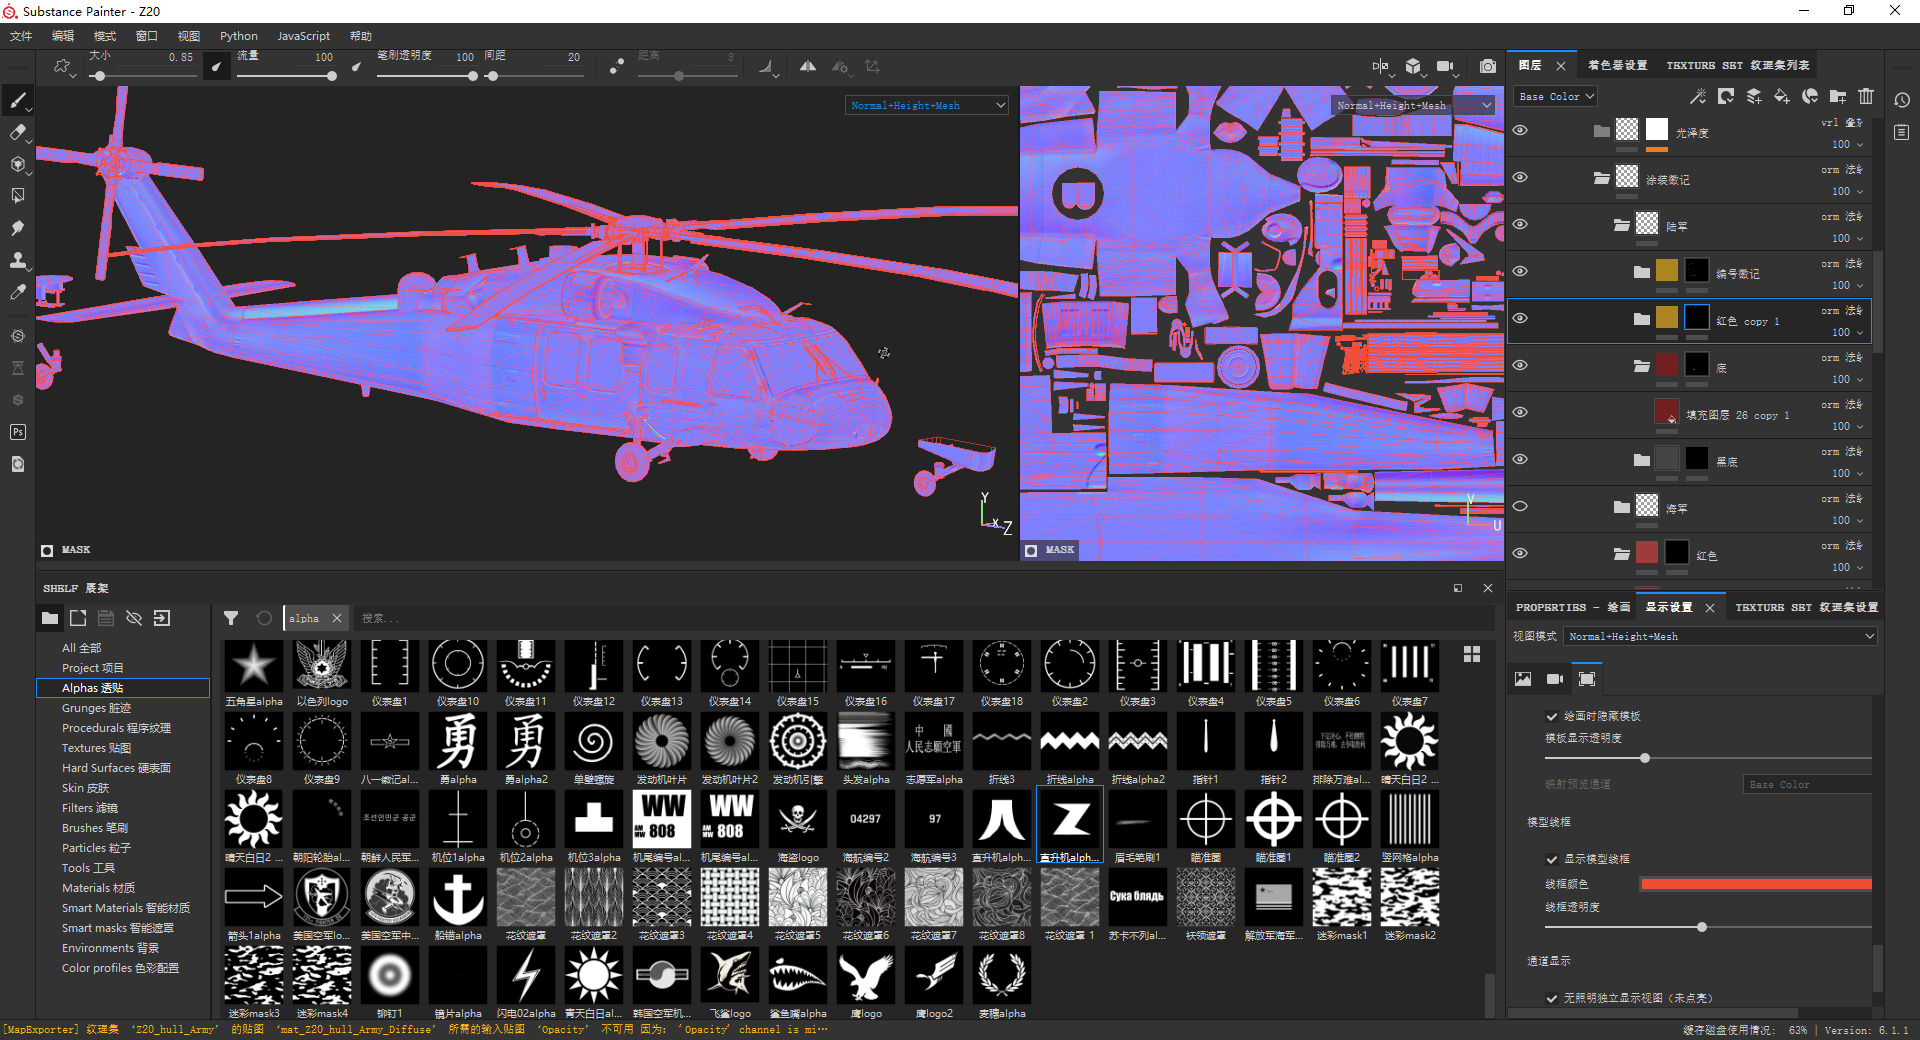Toggle 无照明独立显示视图 checkbox

(x=1552, y=998)
